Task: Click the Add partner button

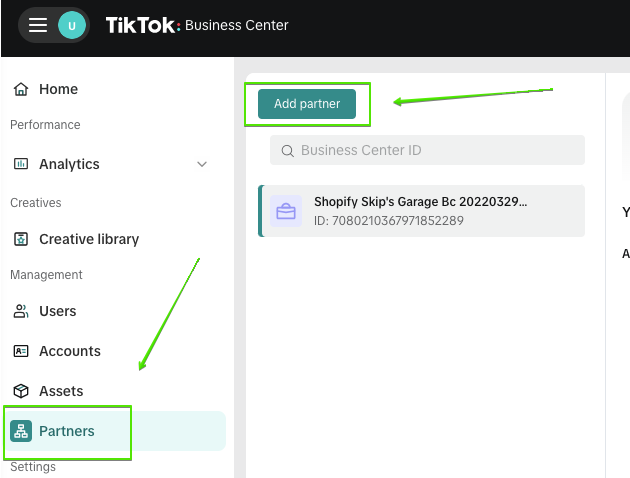Action: click(307, 104)
